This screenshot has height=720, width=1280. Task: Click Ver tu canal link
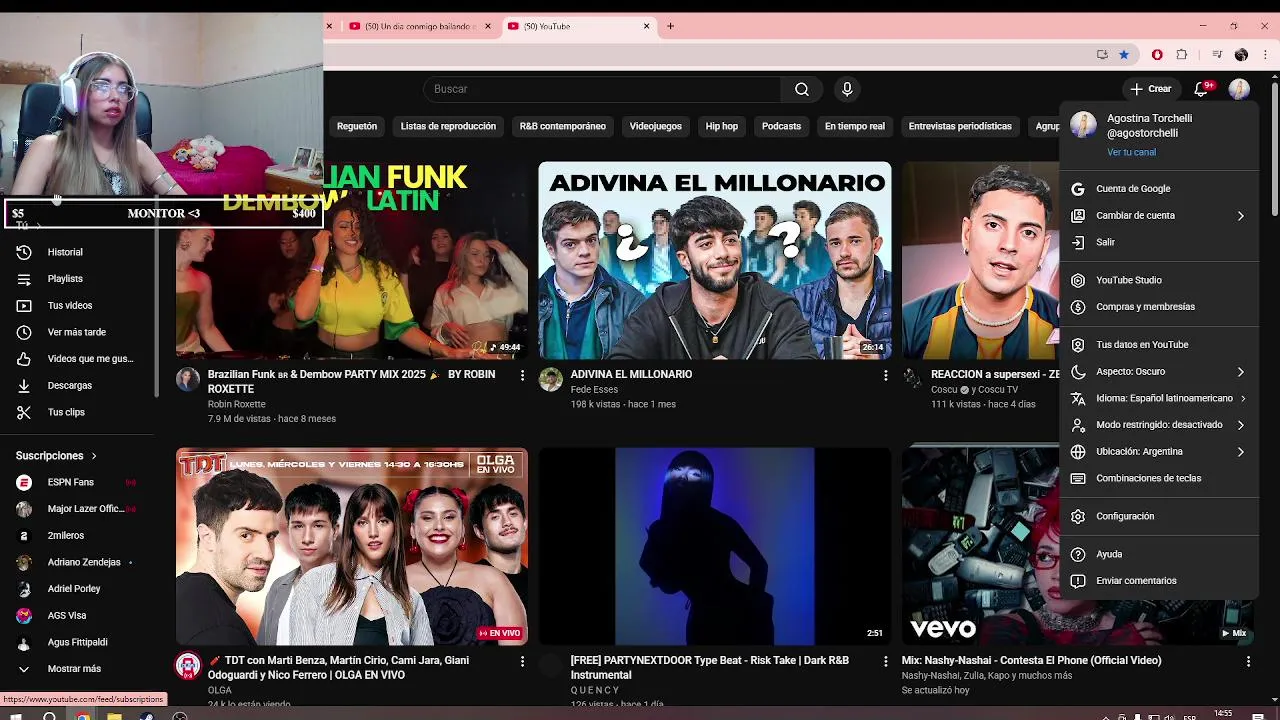click(x=1131, y=152)
